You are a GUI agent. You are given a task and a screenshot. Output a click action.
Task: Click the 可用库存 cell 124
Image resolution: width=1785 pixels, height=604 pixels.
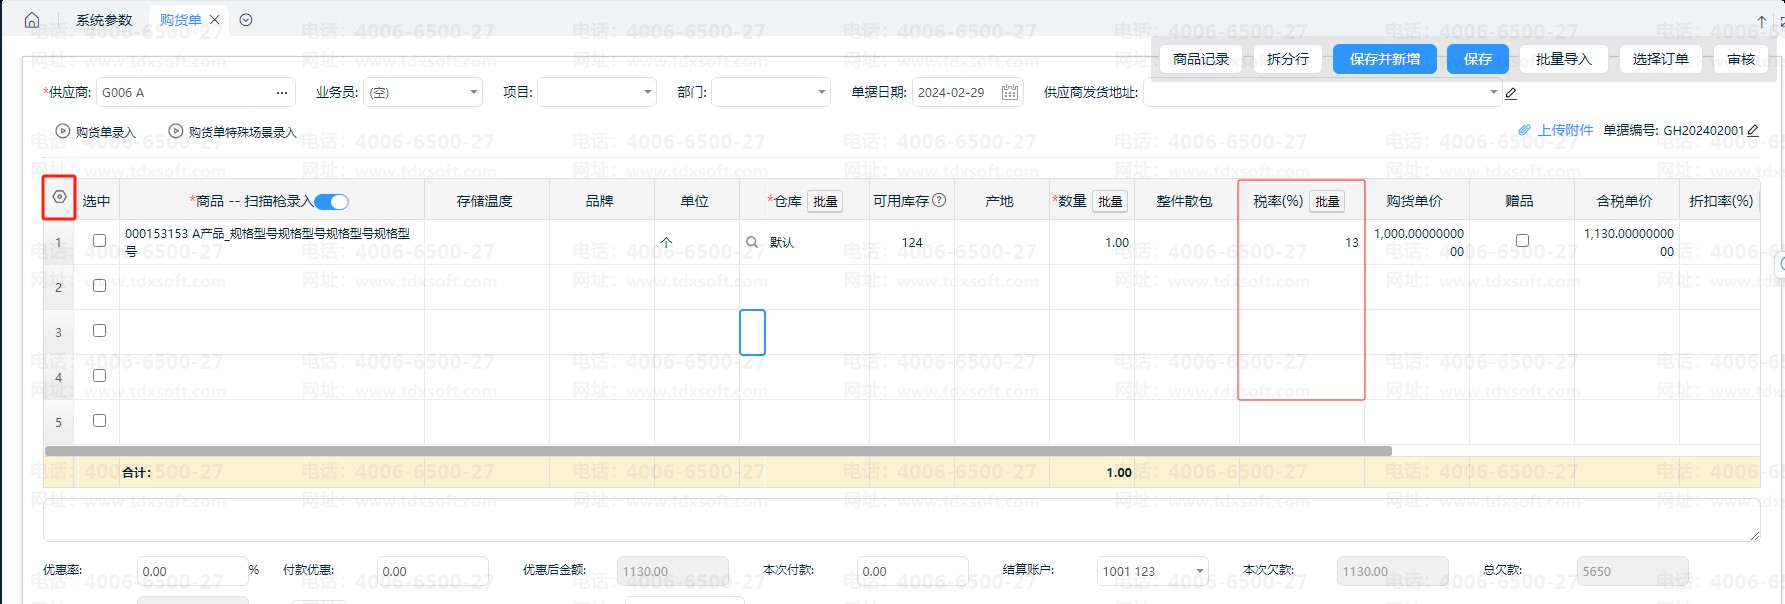point(912,242)
